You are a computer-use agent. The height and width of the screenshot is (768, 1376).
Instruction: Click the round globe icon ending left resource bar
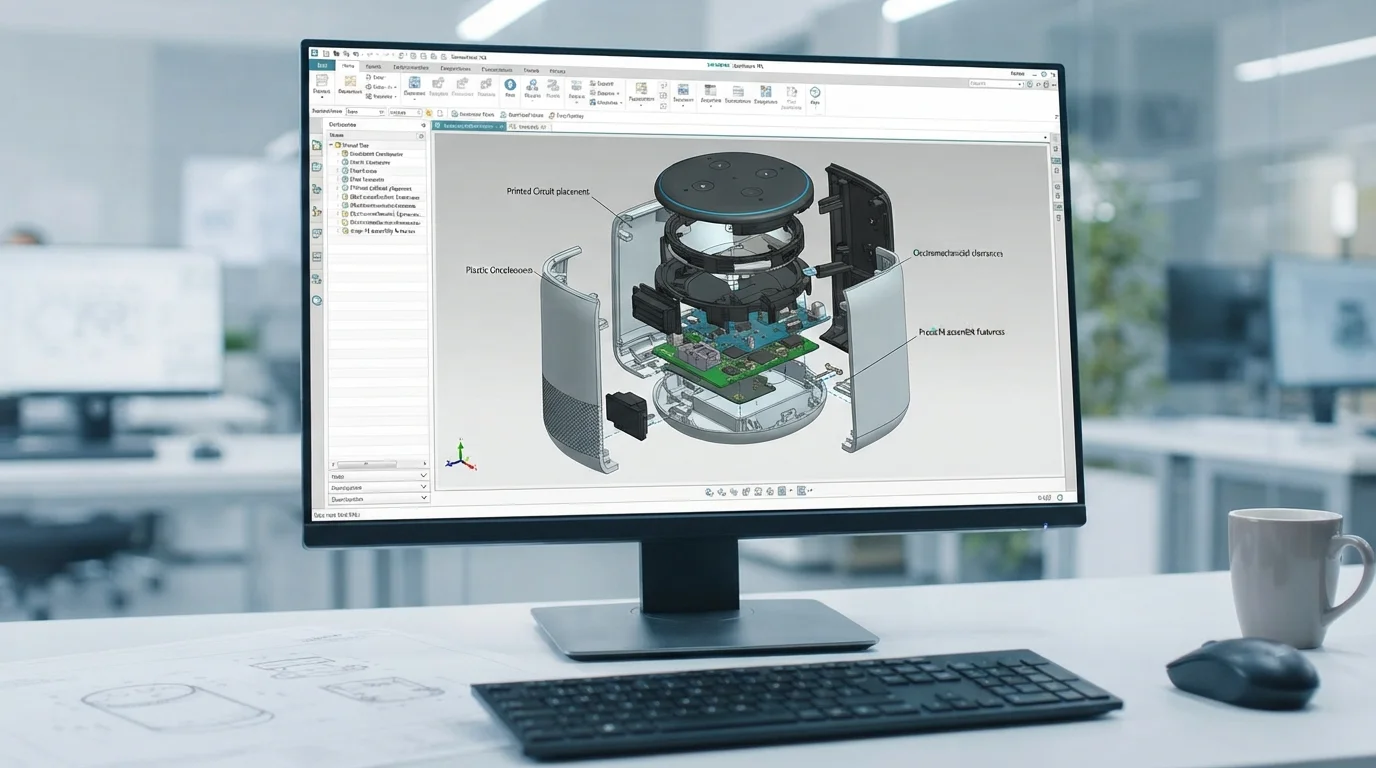tap(317, 300)
